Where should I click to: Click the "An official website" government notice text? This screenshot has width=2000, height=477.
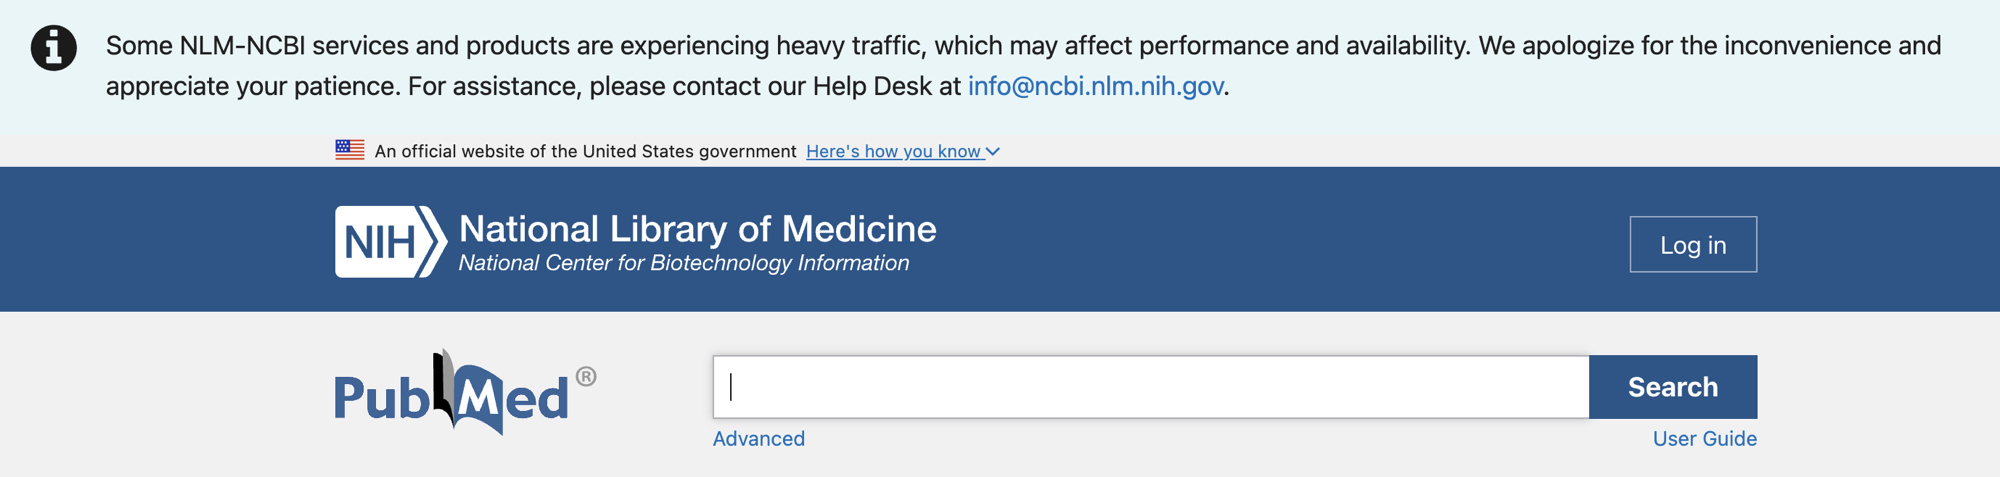585,151
